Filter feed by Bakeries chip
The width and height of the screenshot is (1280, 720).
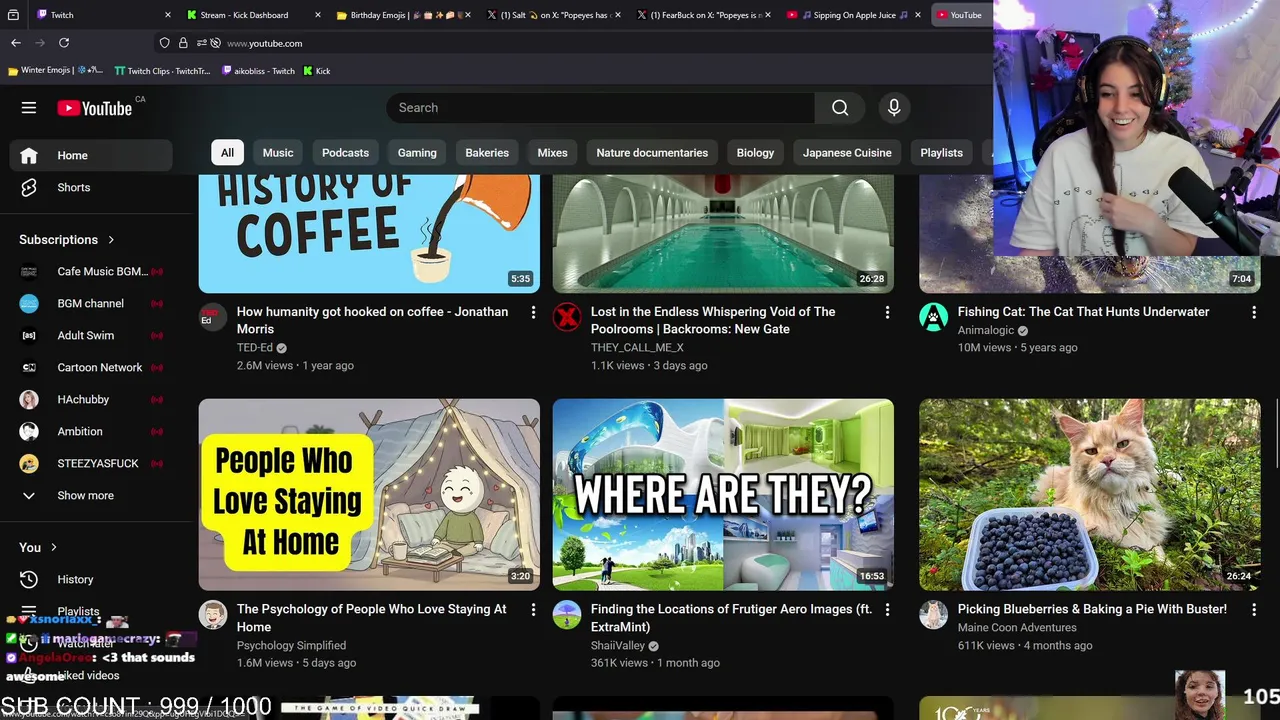[x=487, y=153]
